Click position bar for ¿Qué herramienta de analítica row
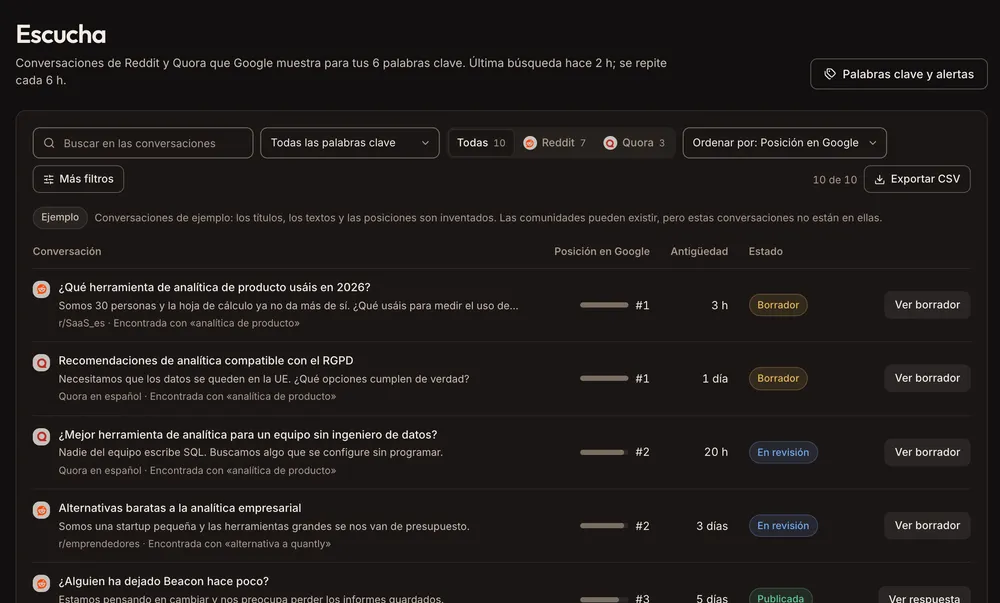 pyautogui.click(x=604, y=305)
